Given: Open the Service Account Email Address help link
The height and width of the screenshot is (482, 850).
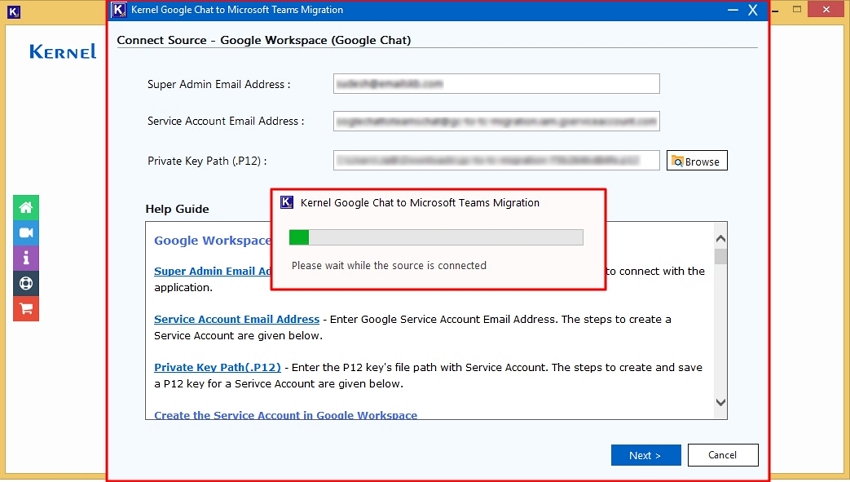Looking at the screenshot, I should [237, 319].
